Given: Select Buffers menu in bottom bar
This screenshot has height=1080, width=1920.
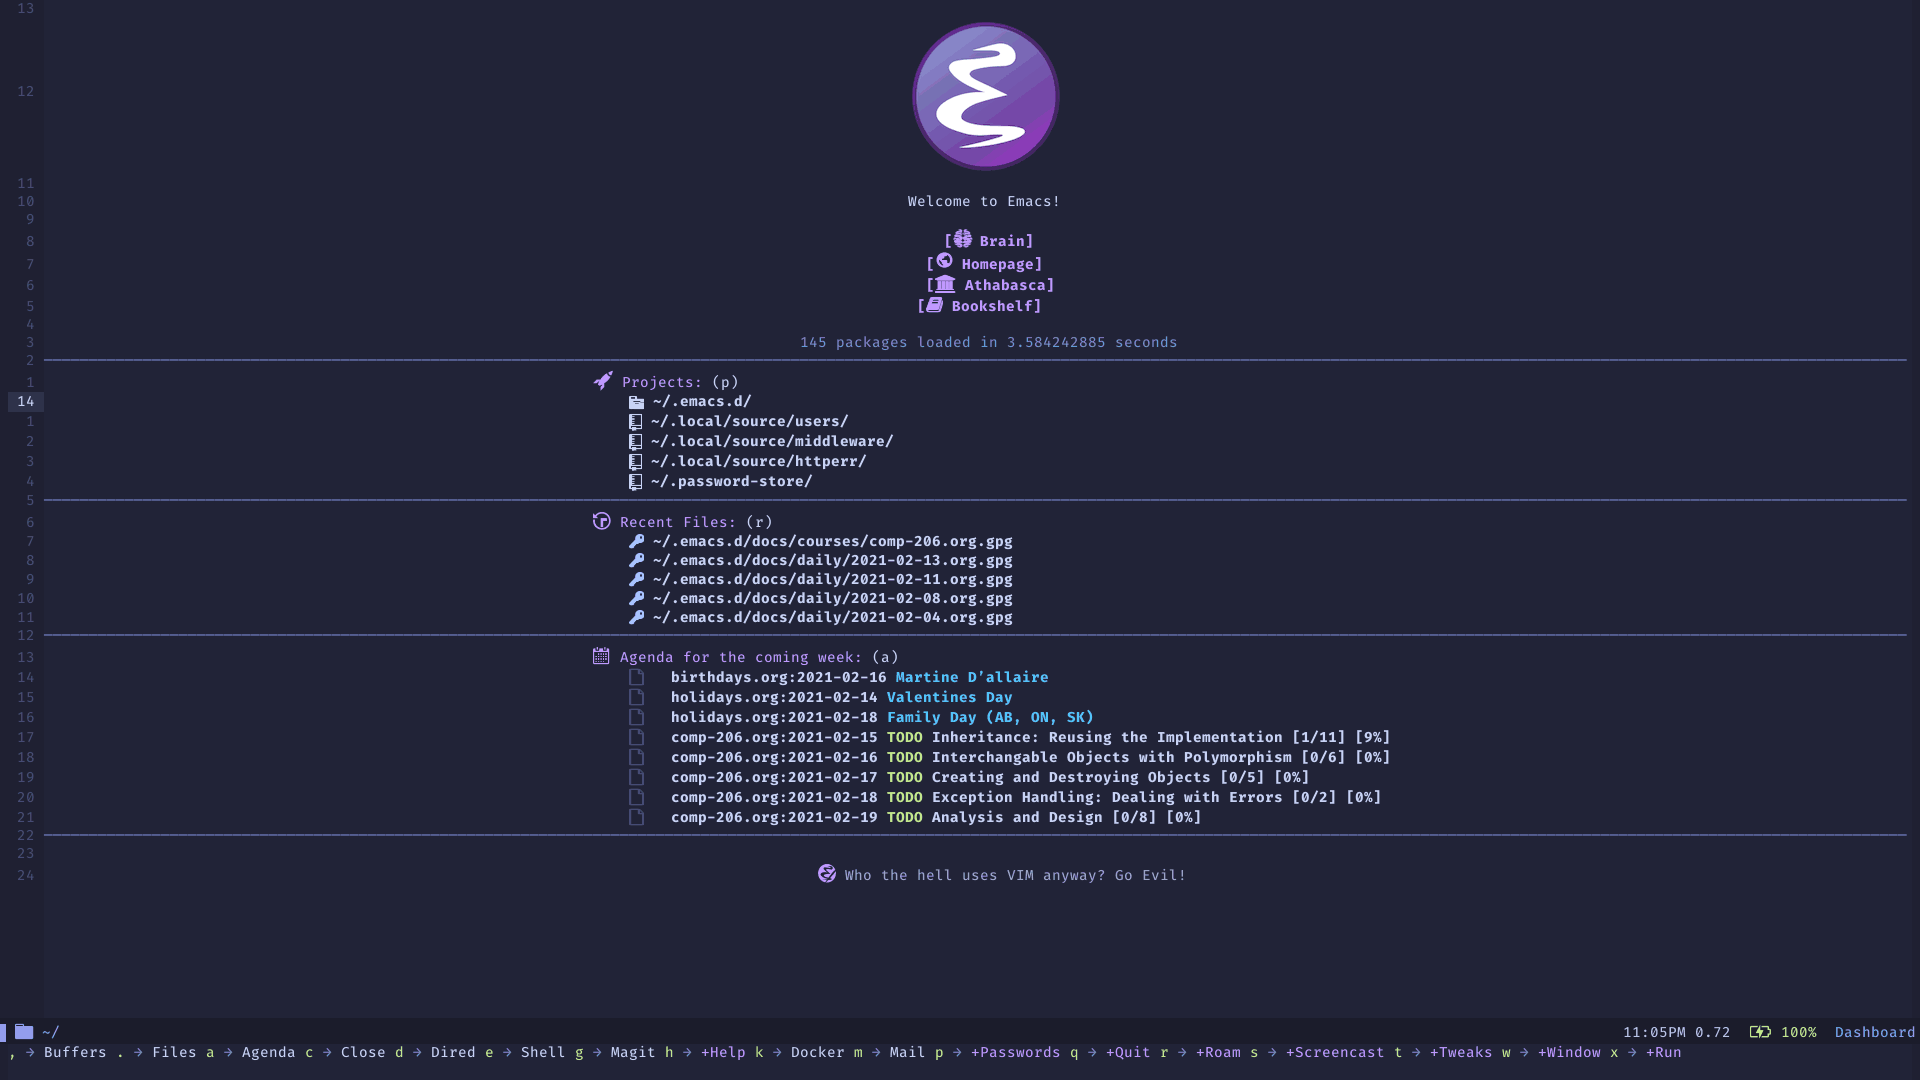Looking at the screenshot, I should pyautogui.click(x=74, y=1051).
